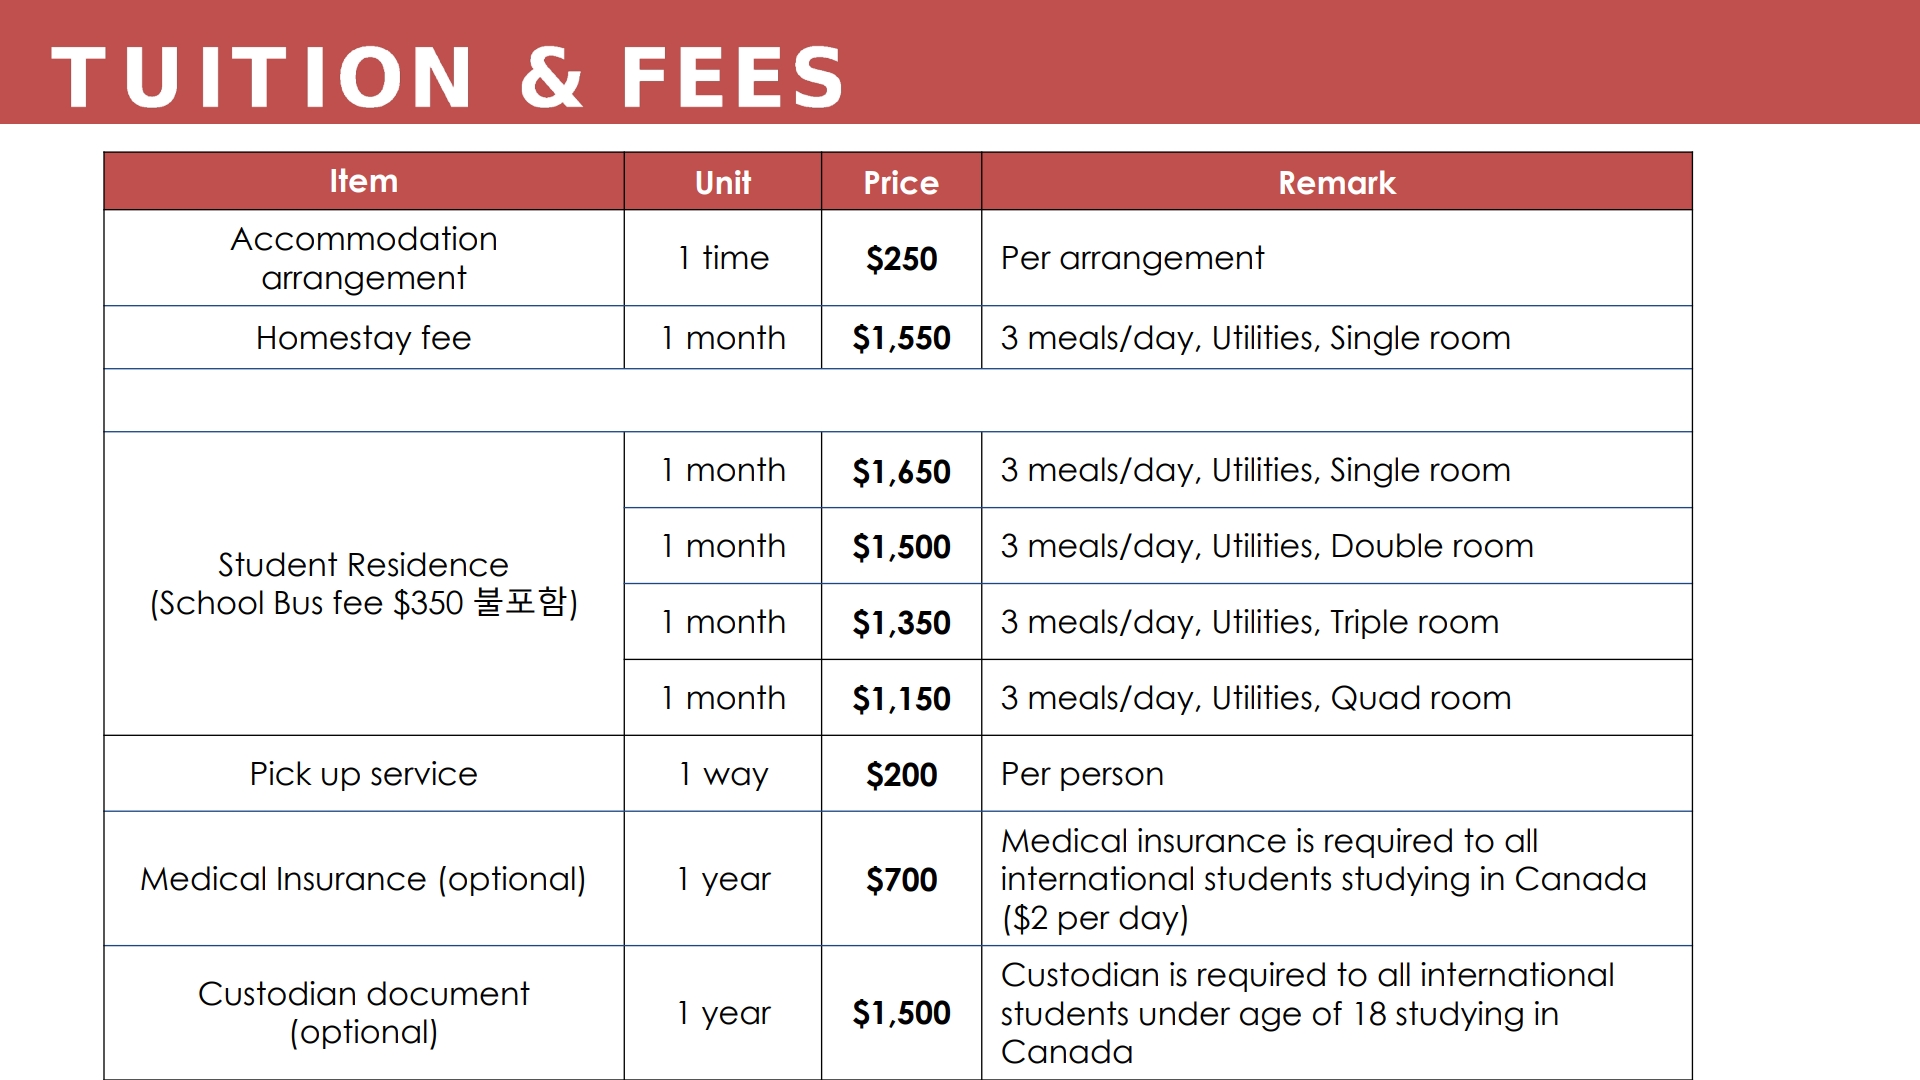Viewport: 1920px width, 1080px height.
Task: Select the Item column header
Action: (364, 181)
